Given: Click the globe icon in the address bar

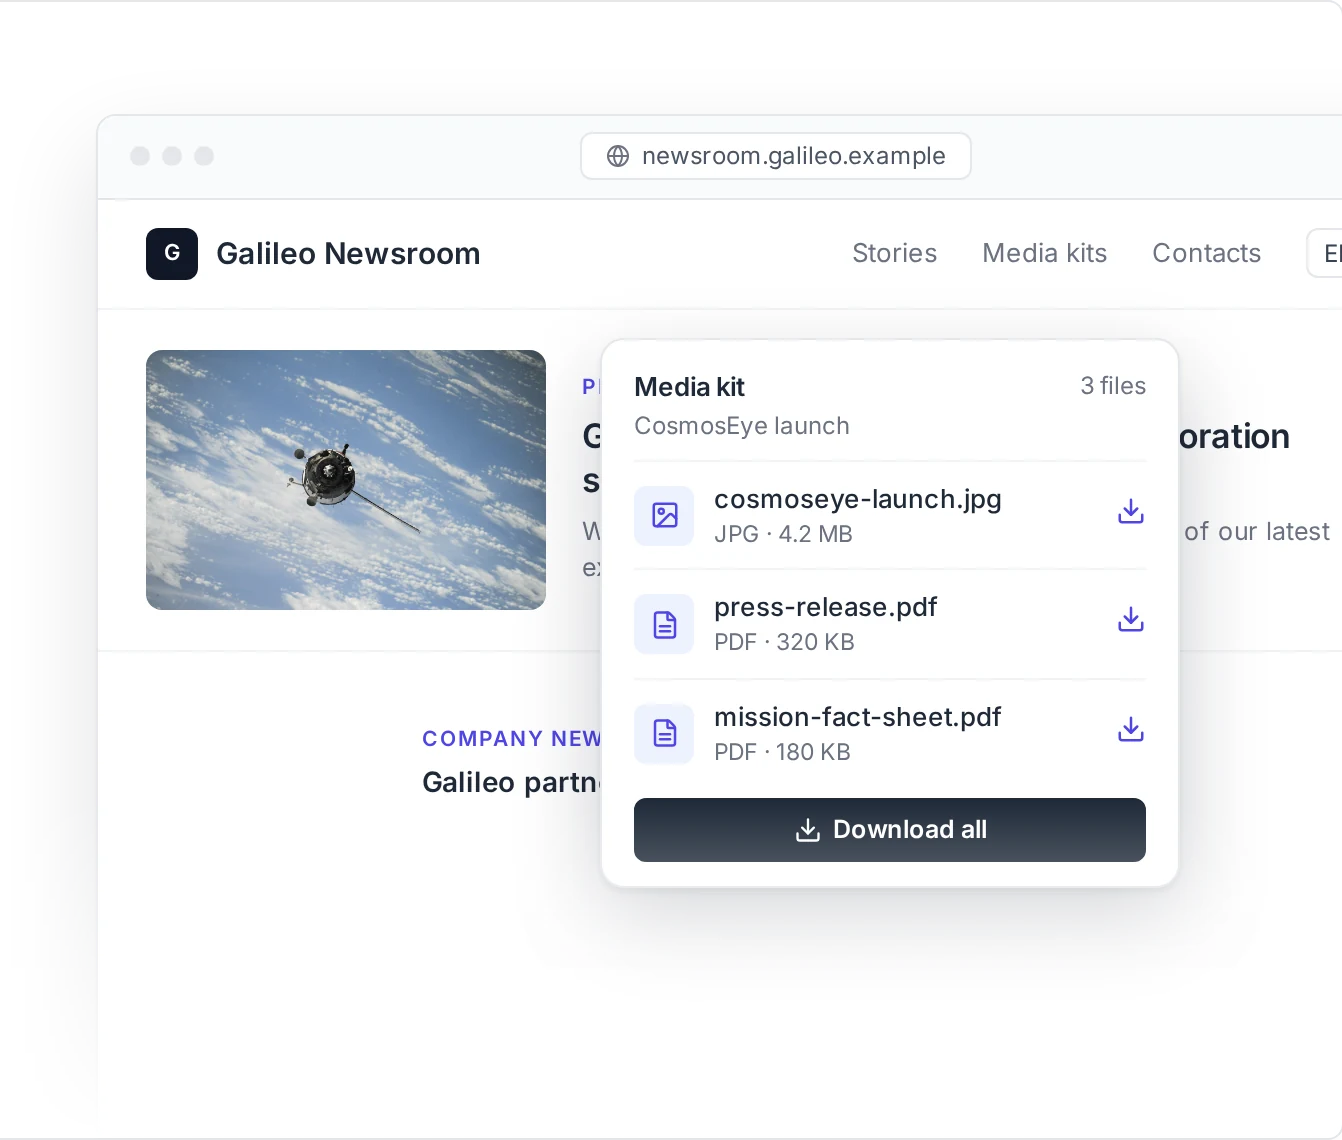Looking at the screenshot, I should tap(619, 156).
